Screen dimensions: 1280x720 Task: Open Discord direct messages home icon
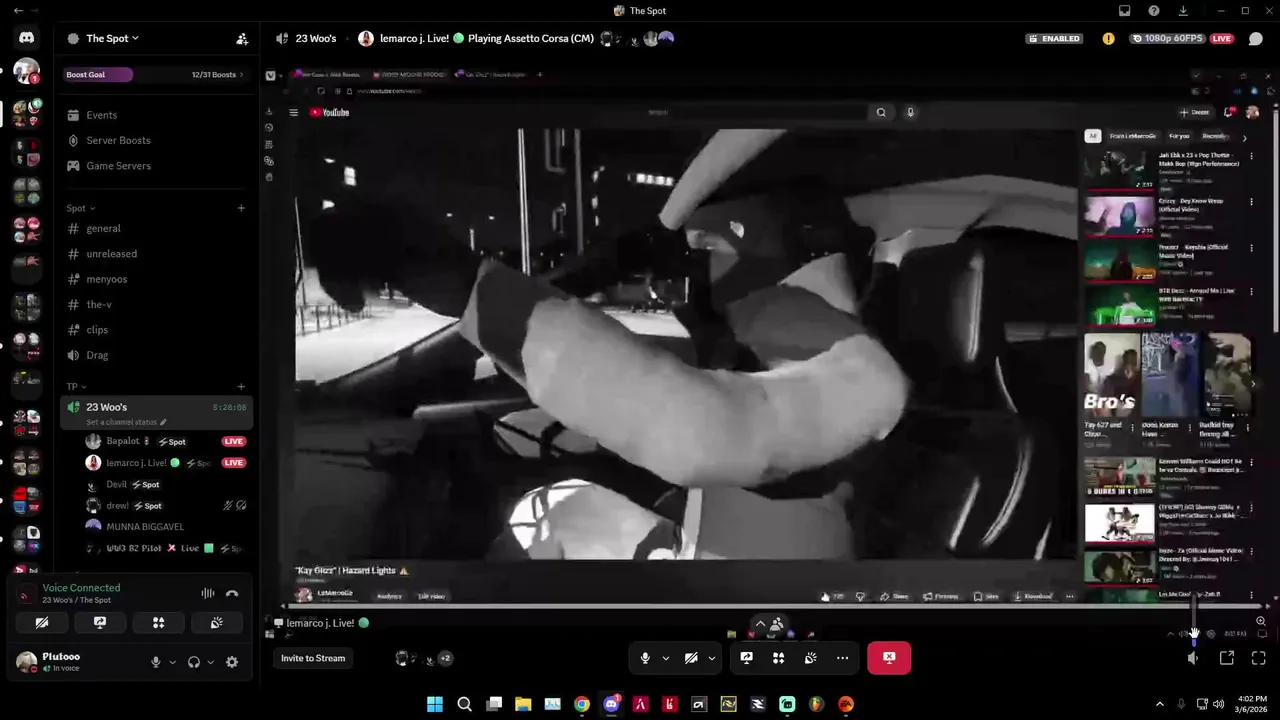pos(26,38)
